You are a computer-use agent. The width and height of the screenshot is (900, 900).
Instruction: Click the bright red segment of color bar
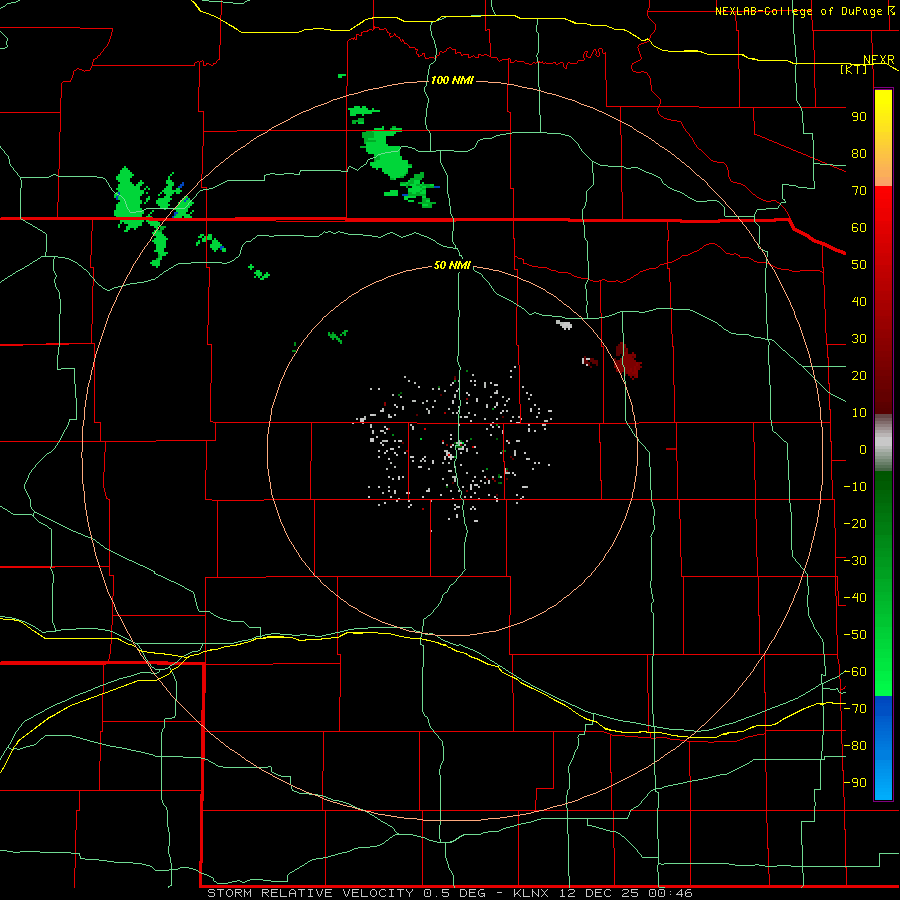883,210
